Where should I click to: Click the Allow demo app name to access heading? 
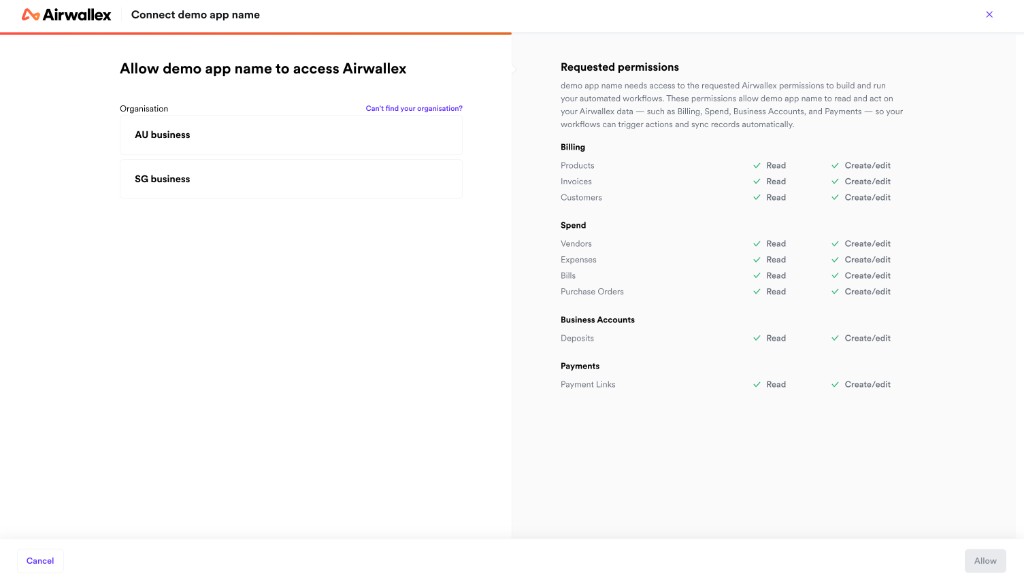(x=263, y=69)
